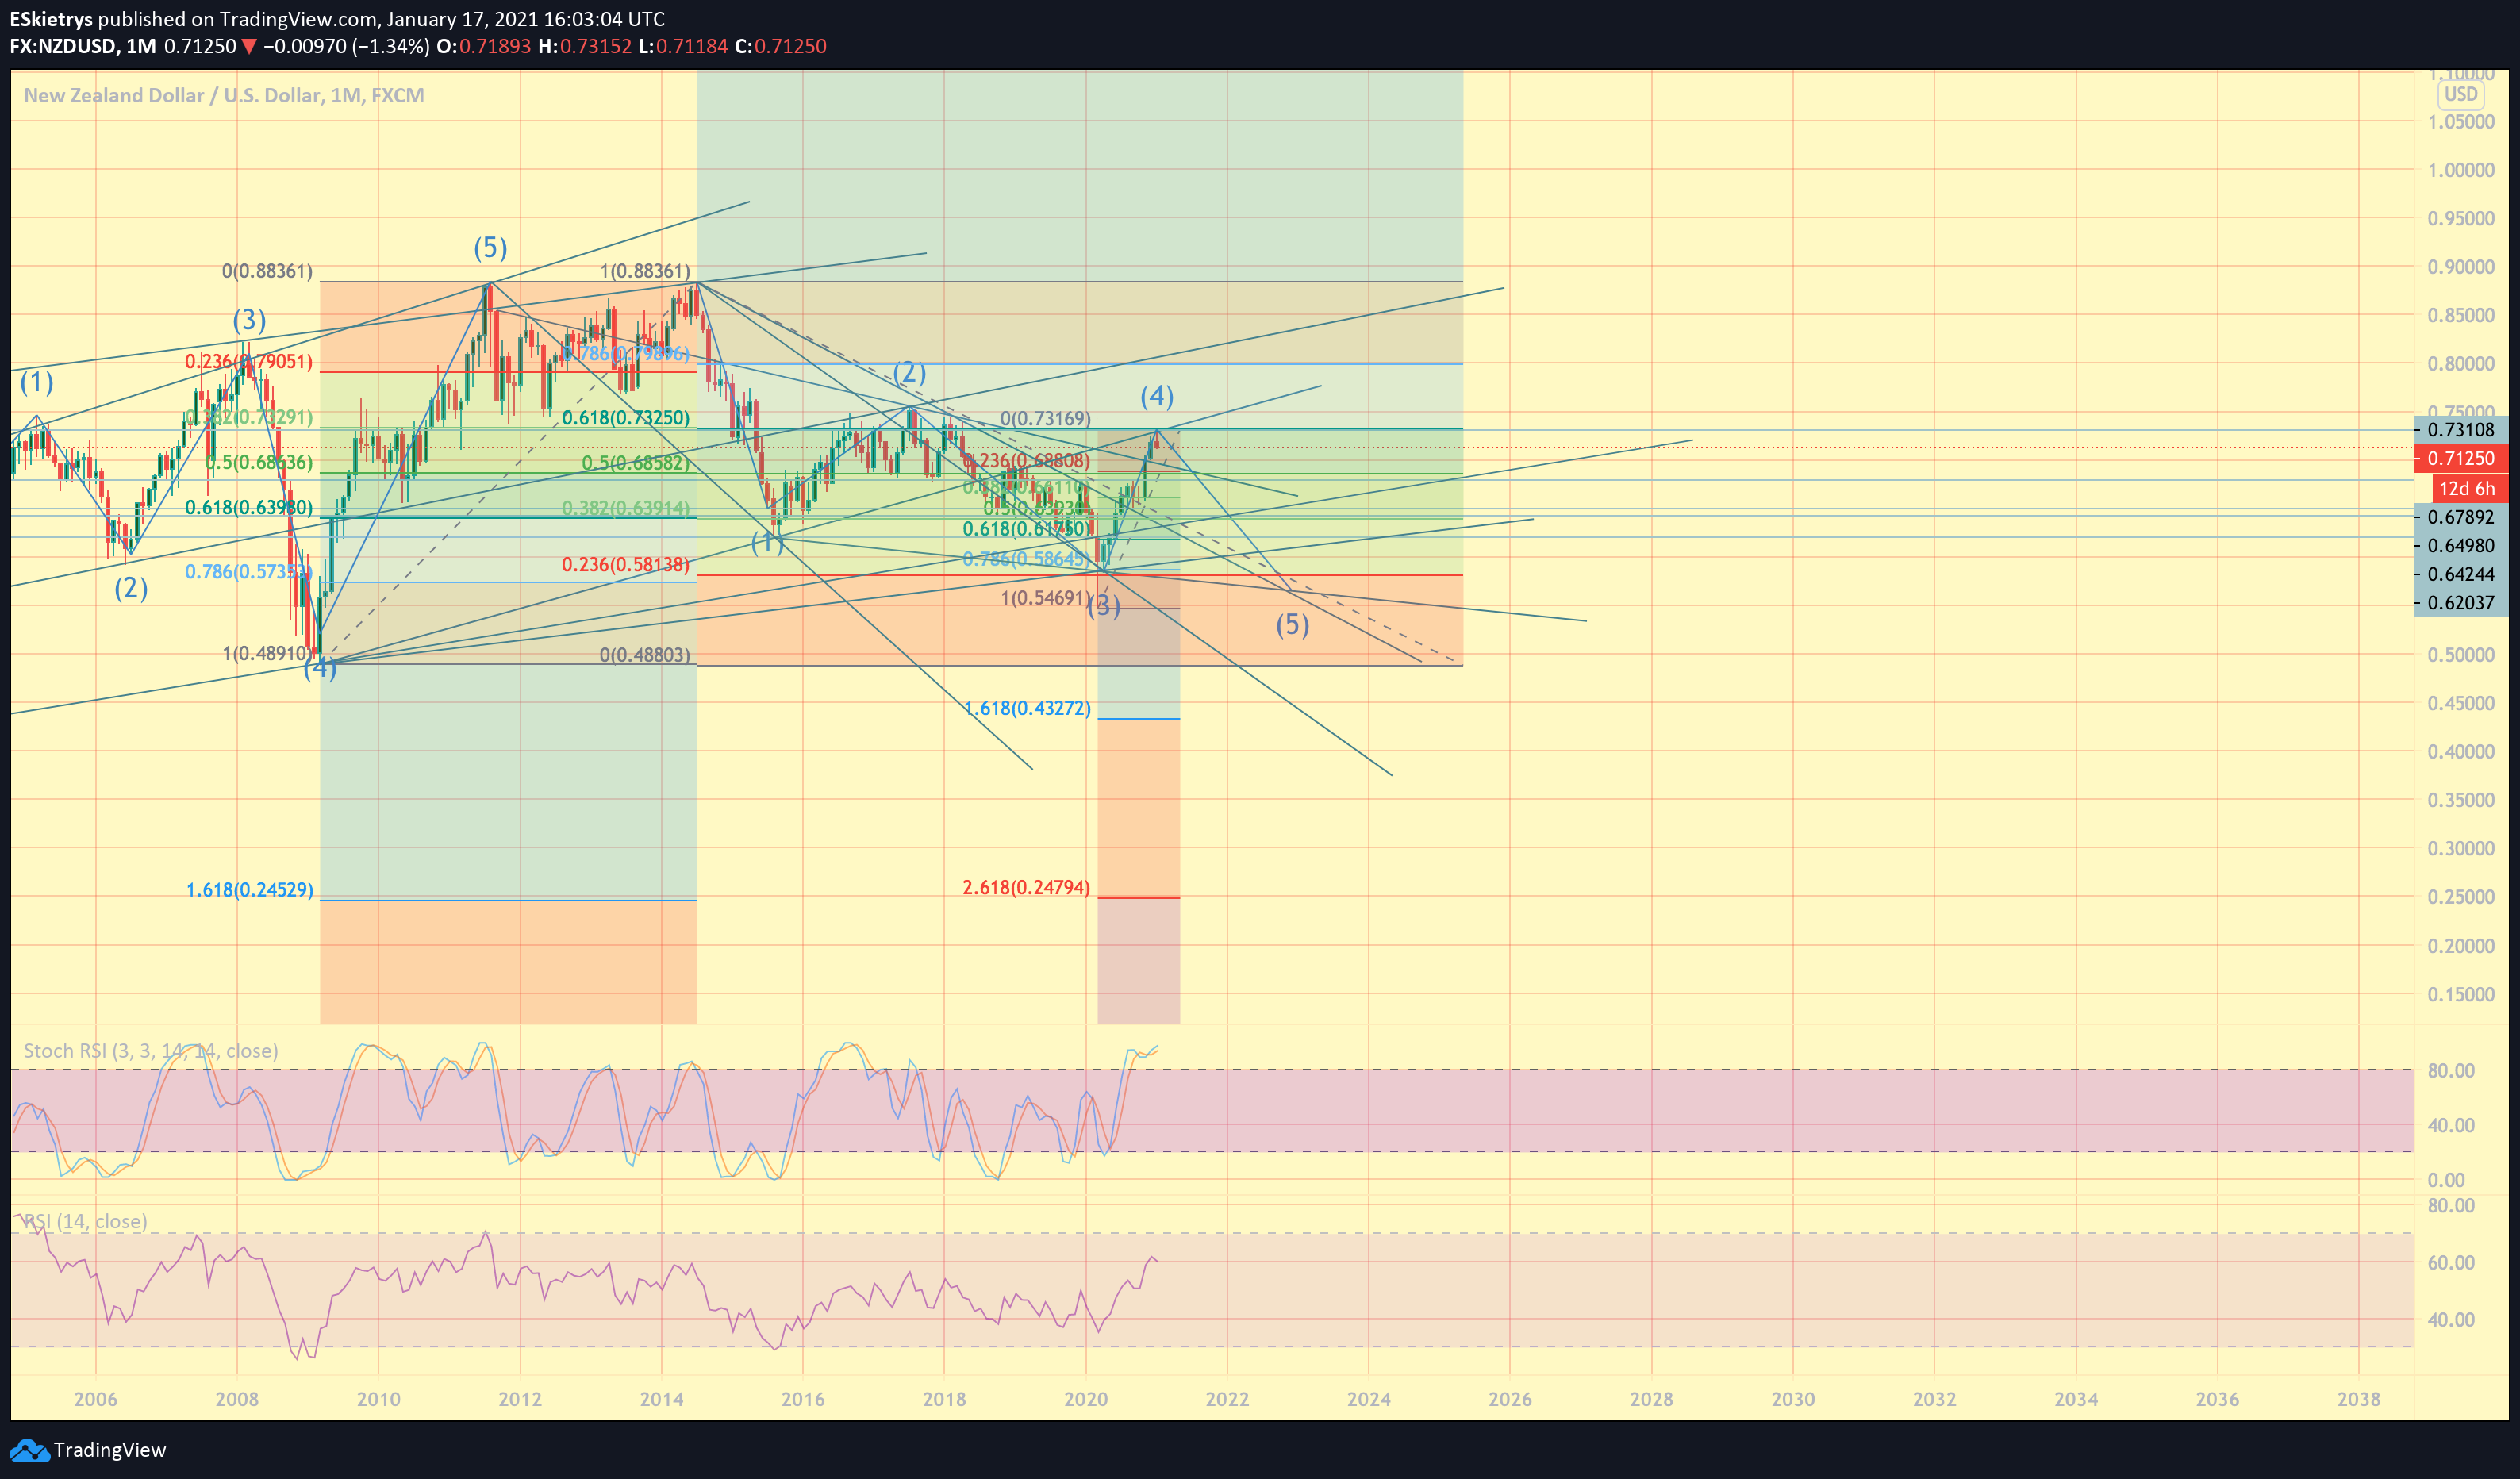Click the wave (2) label near 2017
The image size is (2520, 1479).
pyautogui.click(x=909, y=373)
